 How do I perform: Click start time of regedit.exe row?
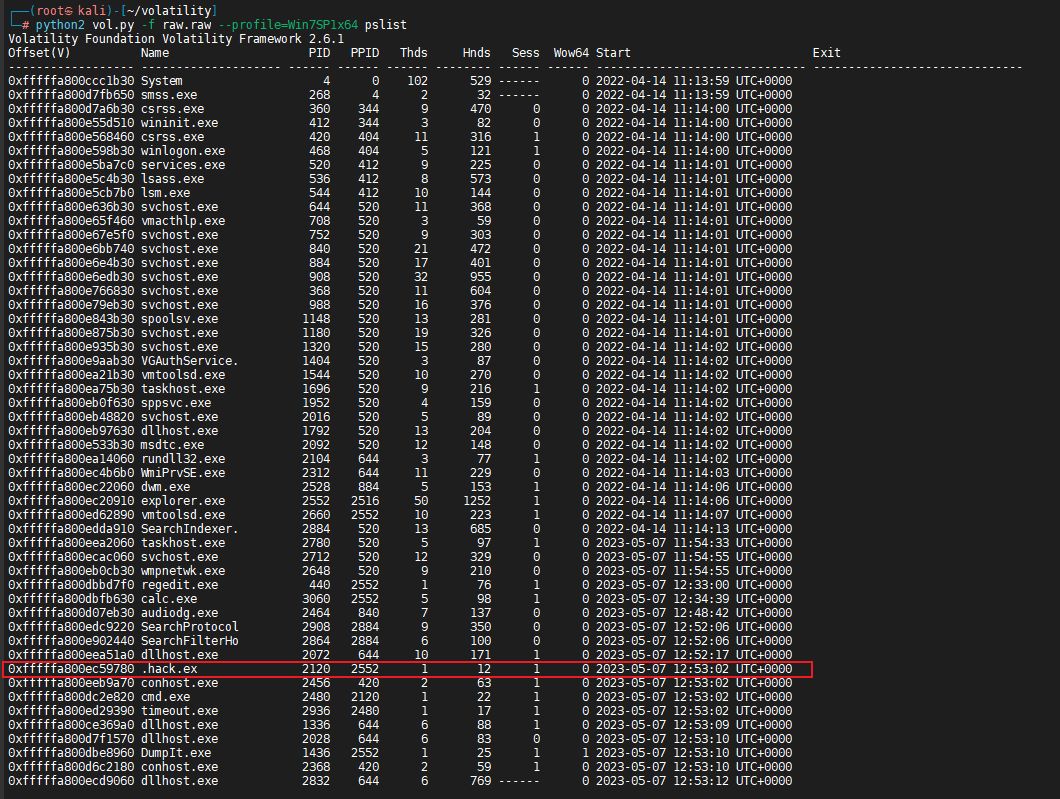click(x=694, y=585)
